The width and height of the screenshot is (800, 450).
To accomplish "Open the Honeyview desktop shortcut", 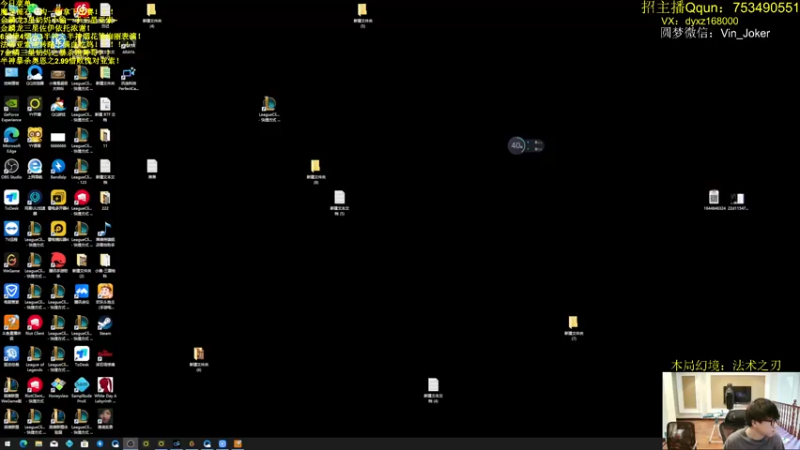I will [58, 385].
